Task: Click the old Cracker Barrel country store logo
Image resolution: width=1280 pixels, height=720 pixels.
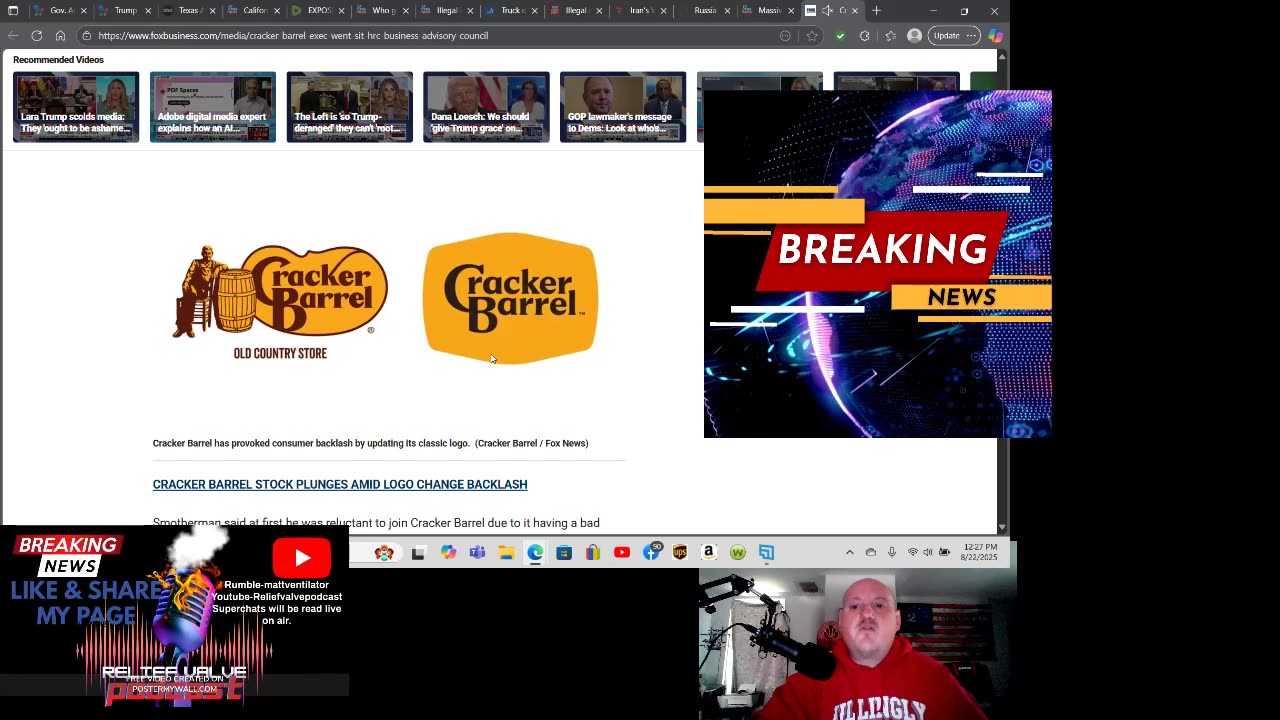Action: point(280,302)
